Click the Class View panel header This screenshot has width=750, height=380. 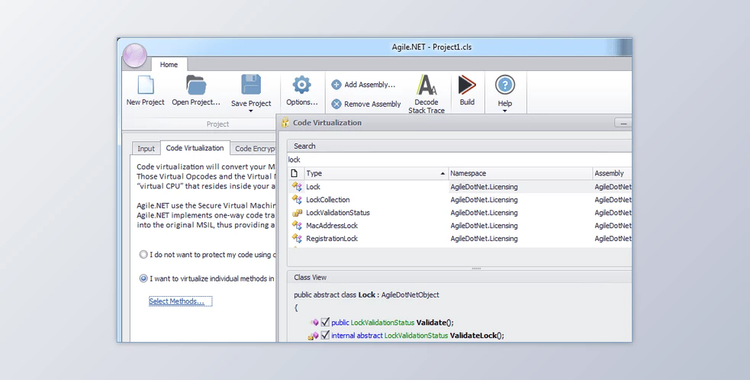click(x=459, y=278)
